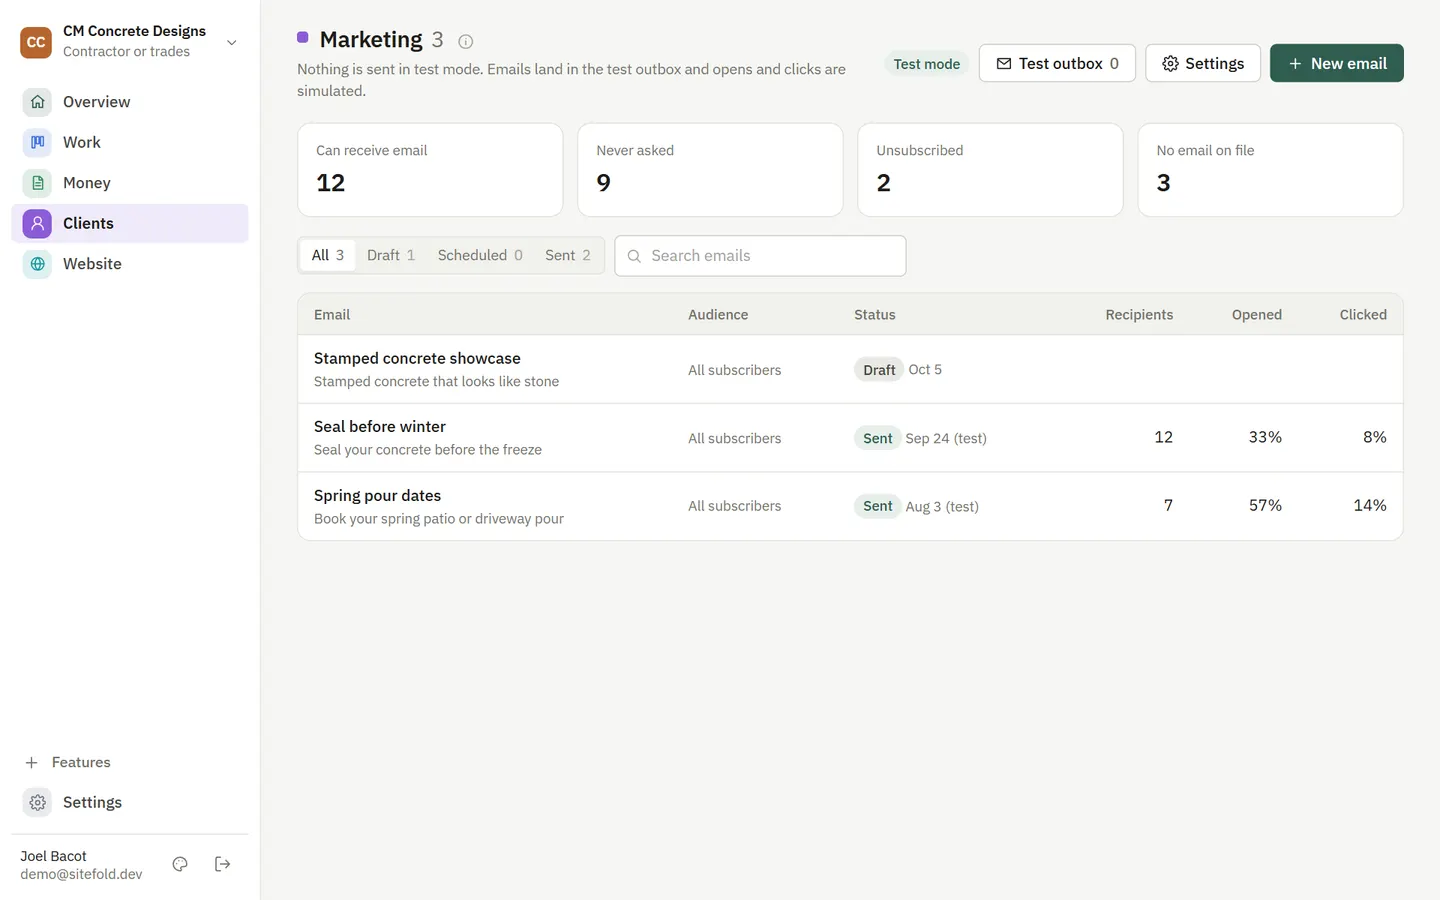Click the CC company logo avatar
Viewport: 1440px width, 900px height.
click(x=36, y=42)
